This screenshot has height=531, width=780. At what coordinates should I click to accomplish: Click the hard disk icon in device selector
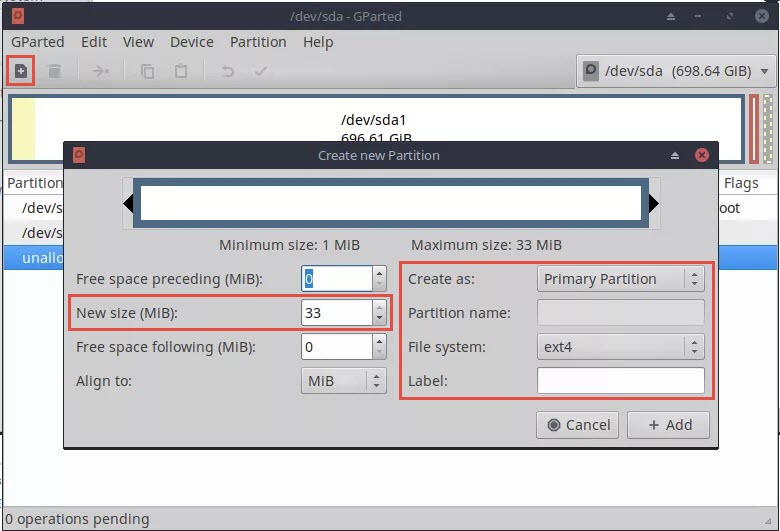coord(591,71)
